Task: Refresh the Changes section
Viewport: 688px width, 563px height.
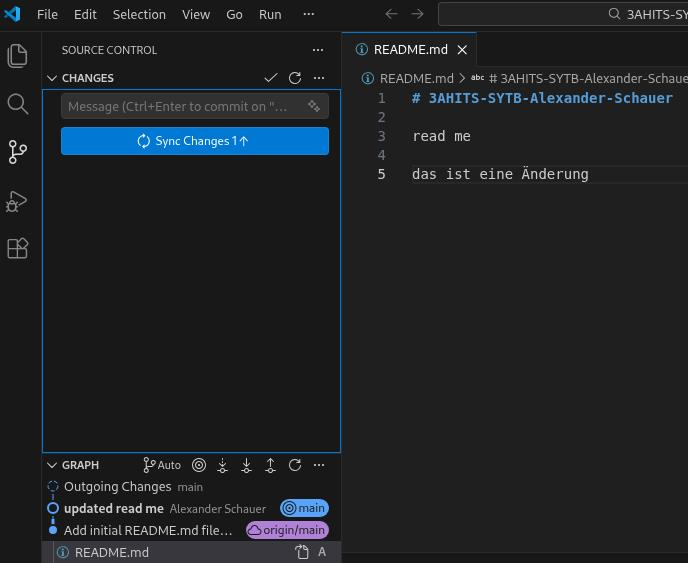Action: pos(295,78)
